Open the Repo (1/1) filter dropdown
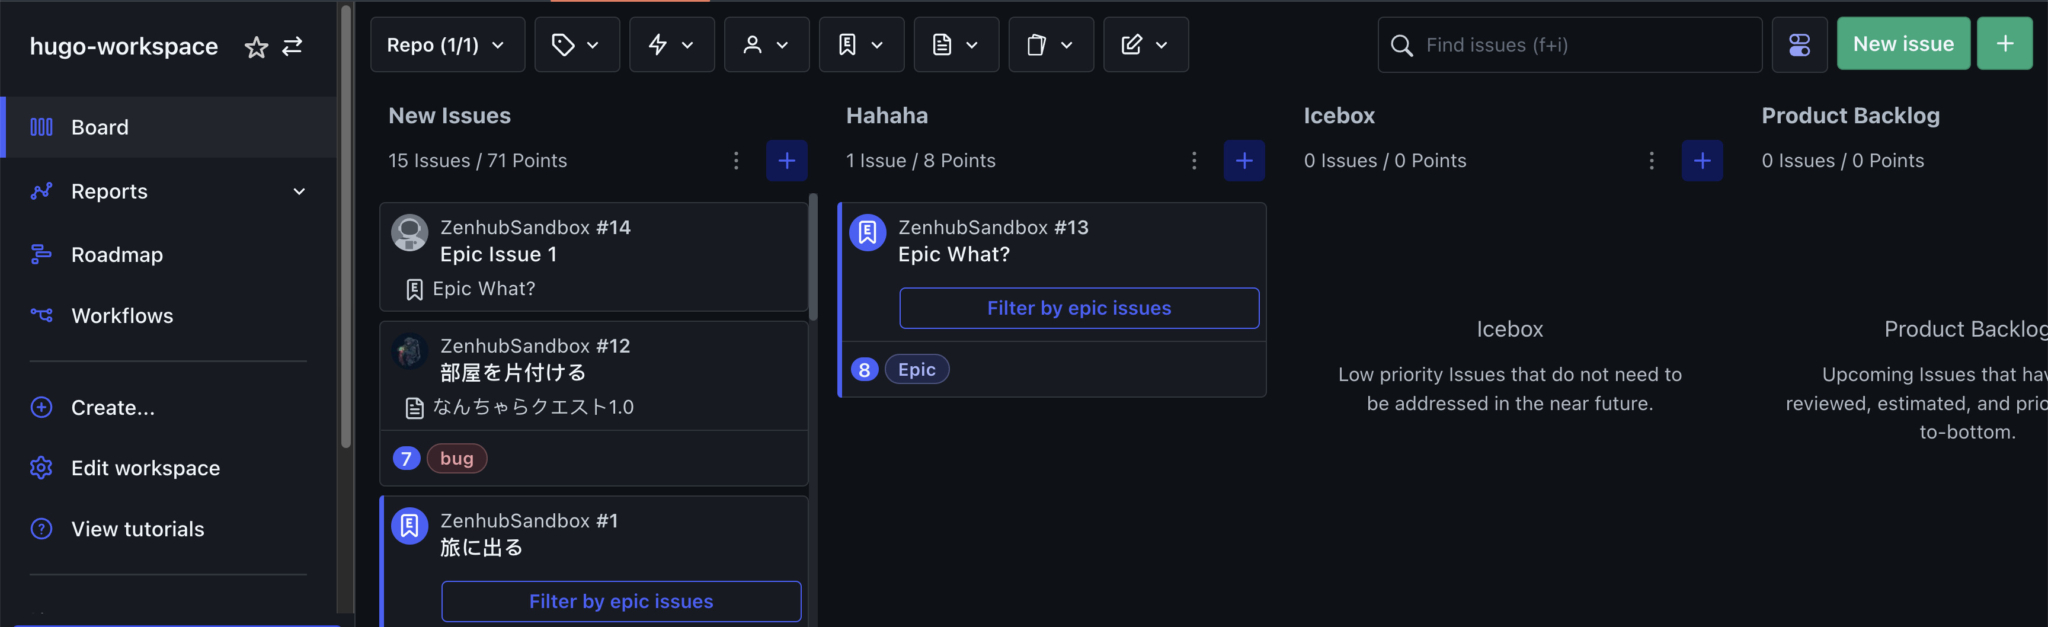This screenshot has width=2048, height=627. coord(447,44)
